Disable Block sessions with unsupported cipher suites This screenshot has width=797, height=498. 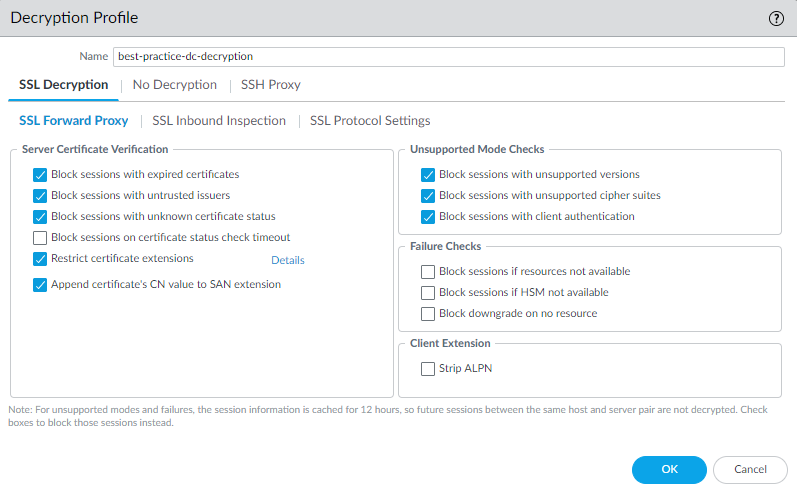point(428,195)
